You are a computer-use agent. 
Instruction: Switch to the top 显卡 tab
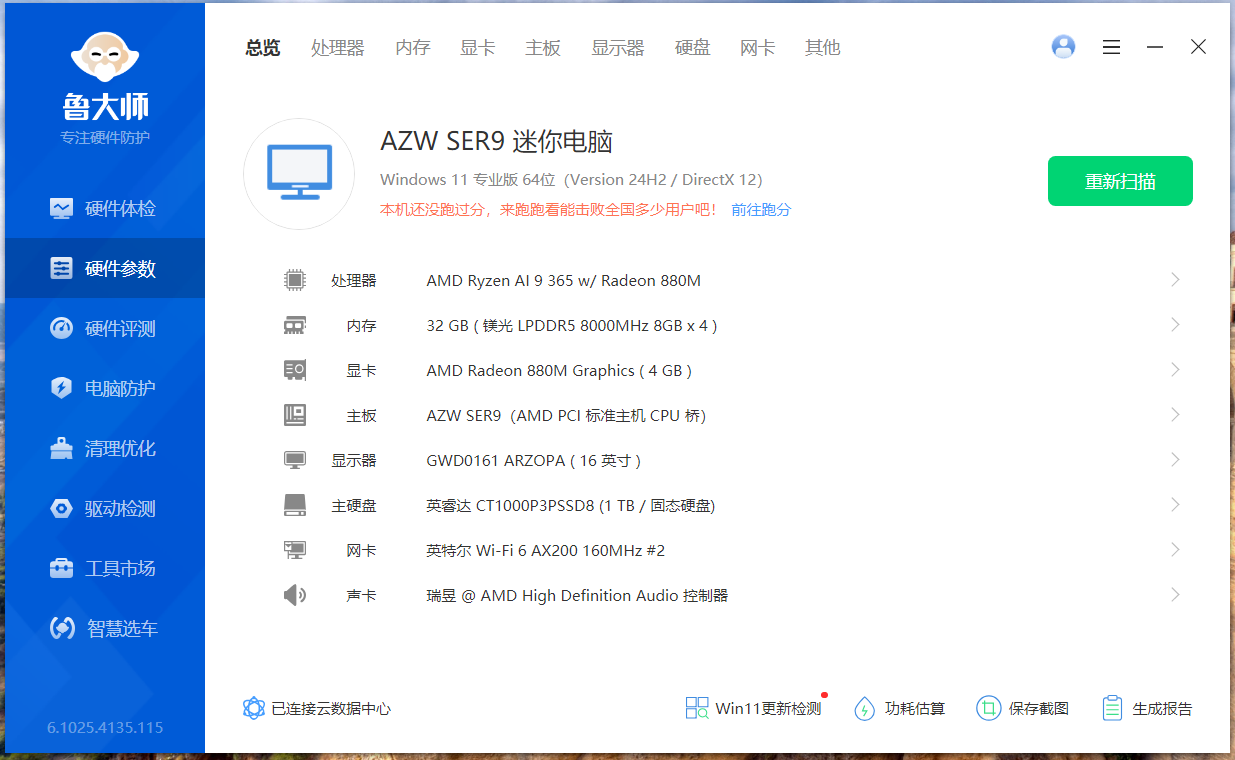[x=477, y=48]
